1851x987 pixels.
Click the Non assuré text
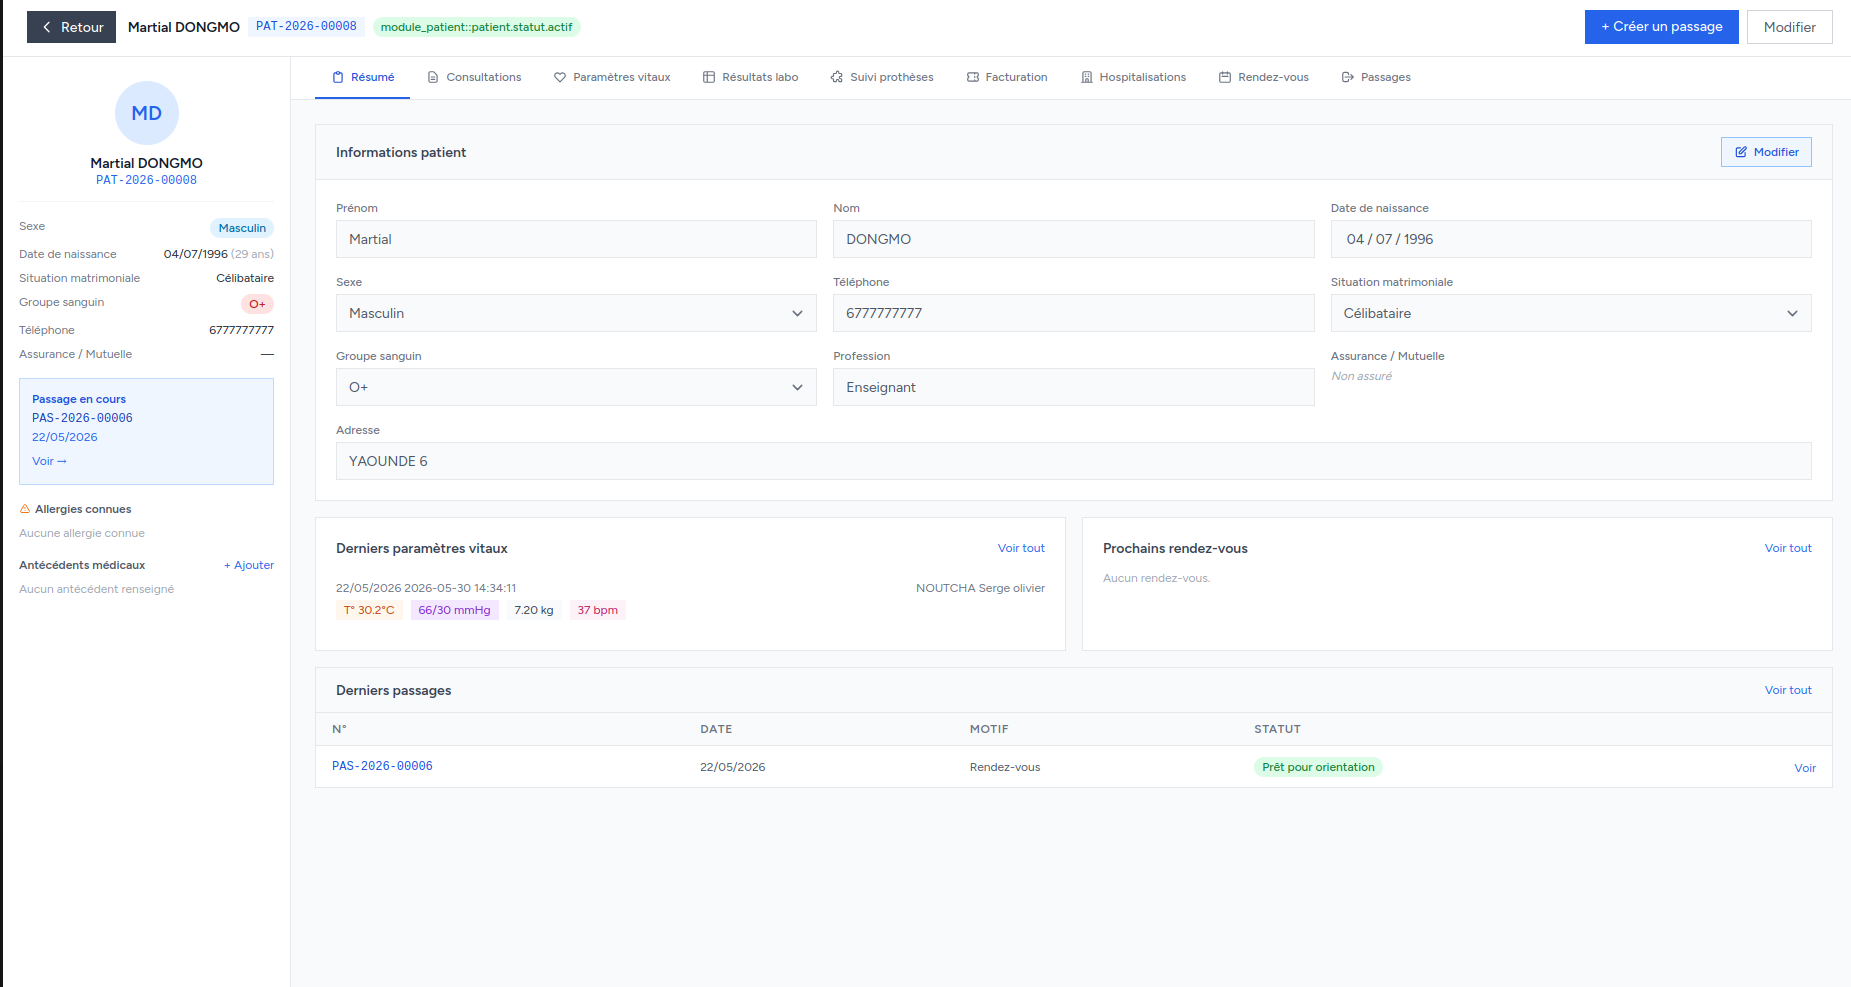pyautogui.click(x=1361, y=376)
